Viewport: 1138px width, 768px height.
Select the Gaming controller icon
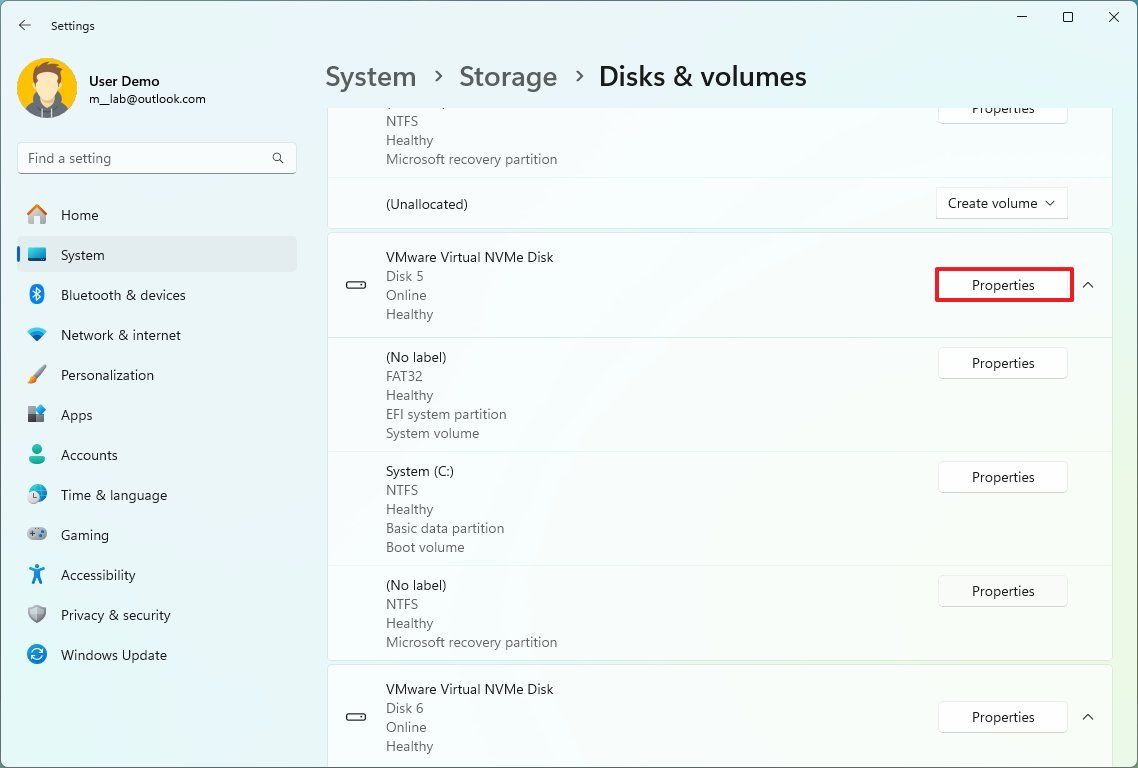point(37,535)
